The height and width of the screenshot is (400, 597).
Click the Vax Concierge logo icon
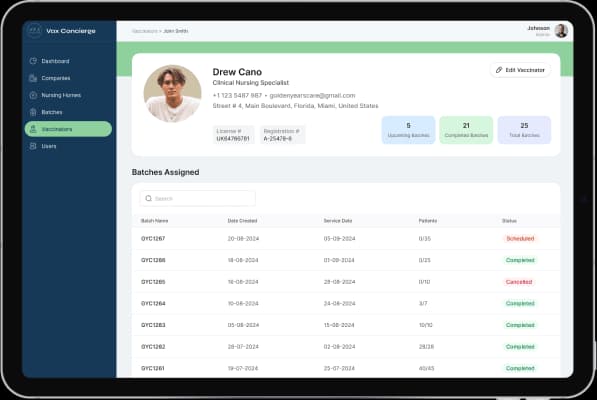click(34, 31)
